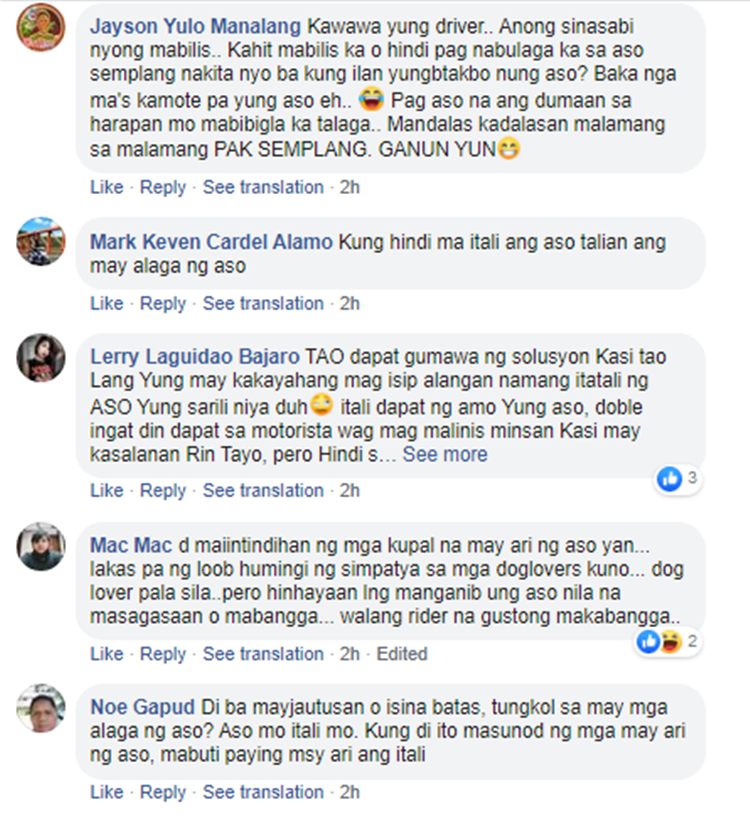Visit the Jayson Yulo Manalang name link
Image resolution: width=750 pixels, height=819 pixels.
195,26
